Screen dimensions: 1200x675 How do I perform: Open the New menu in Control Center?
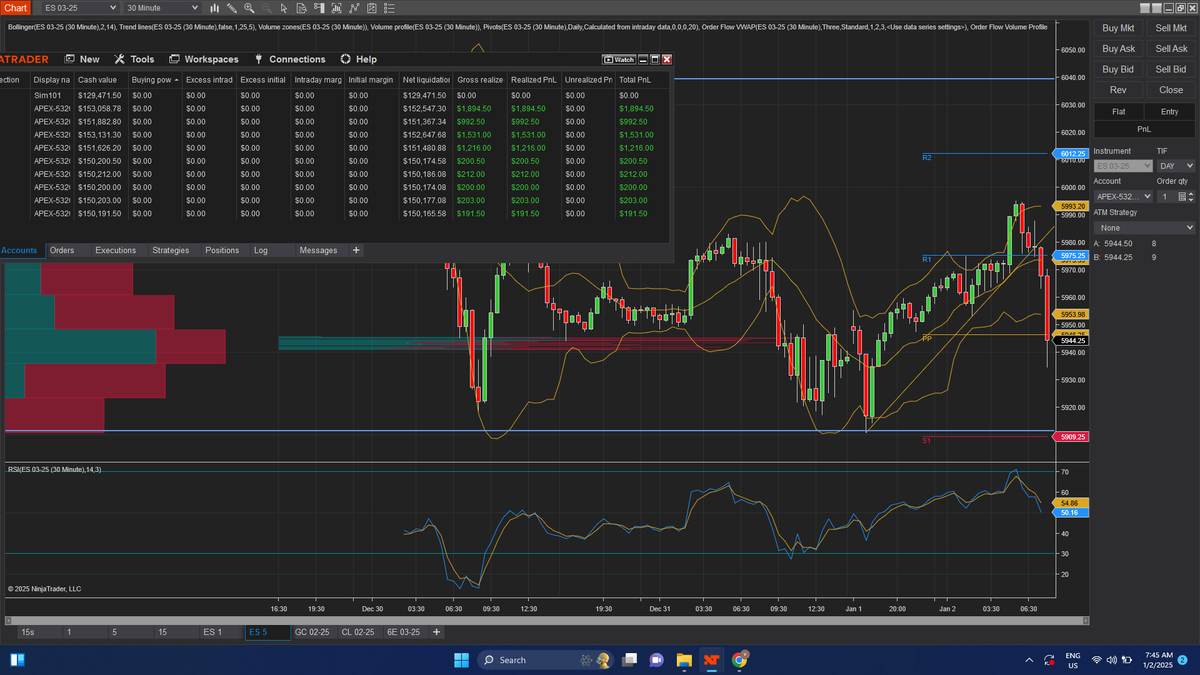click(80, 59)
